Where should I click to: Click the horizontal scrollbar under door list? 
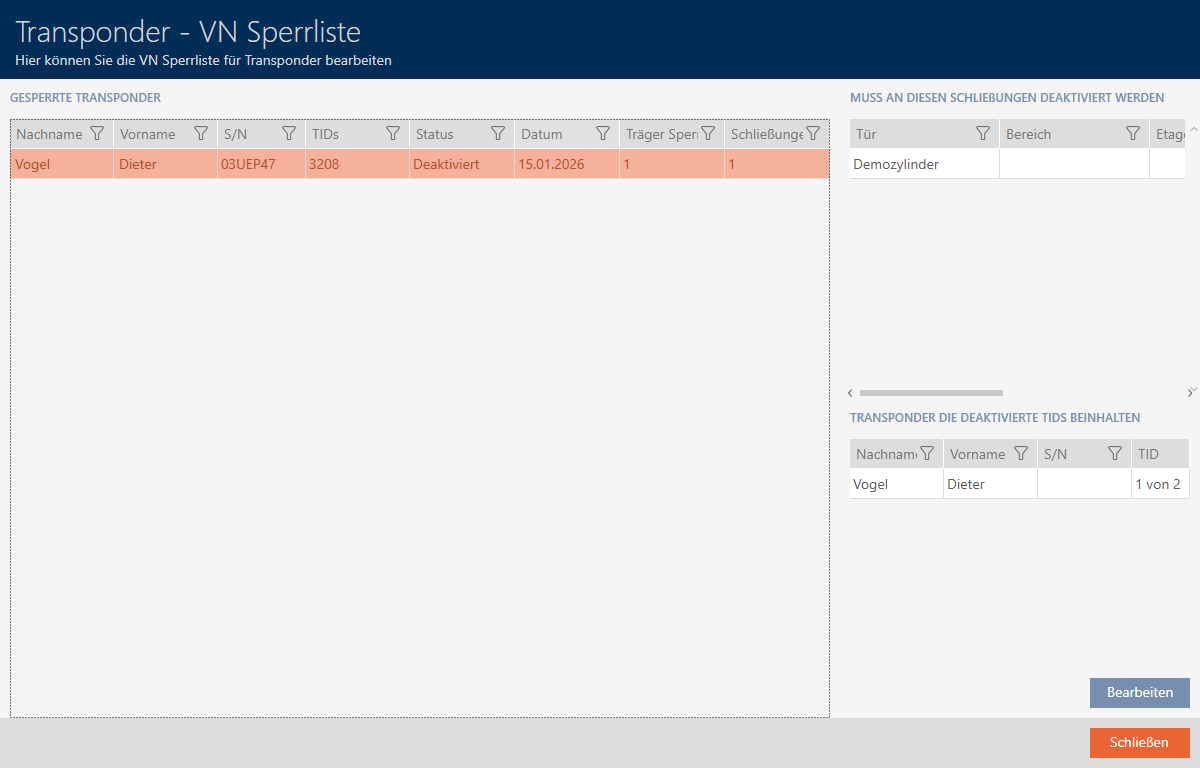tap(930, 393)
